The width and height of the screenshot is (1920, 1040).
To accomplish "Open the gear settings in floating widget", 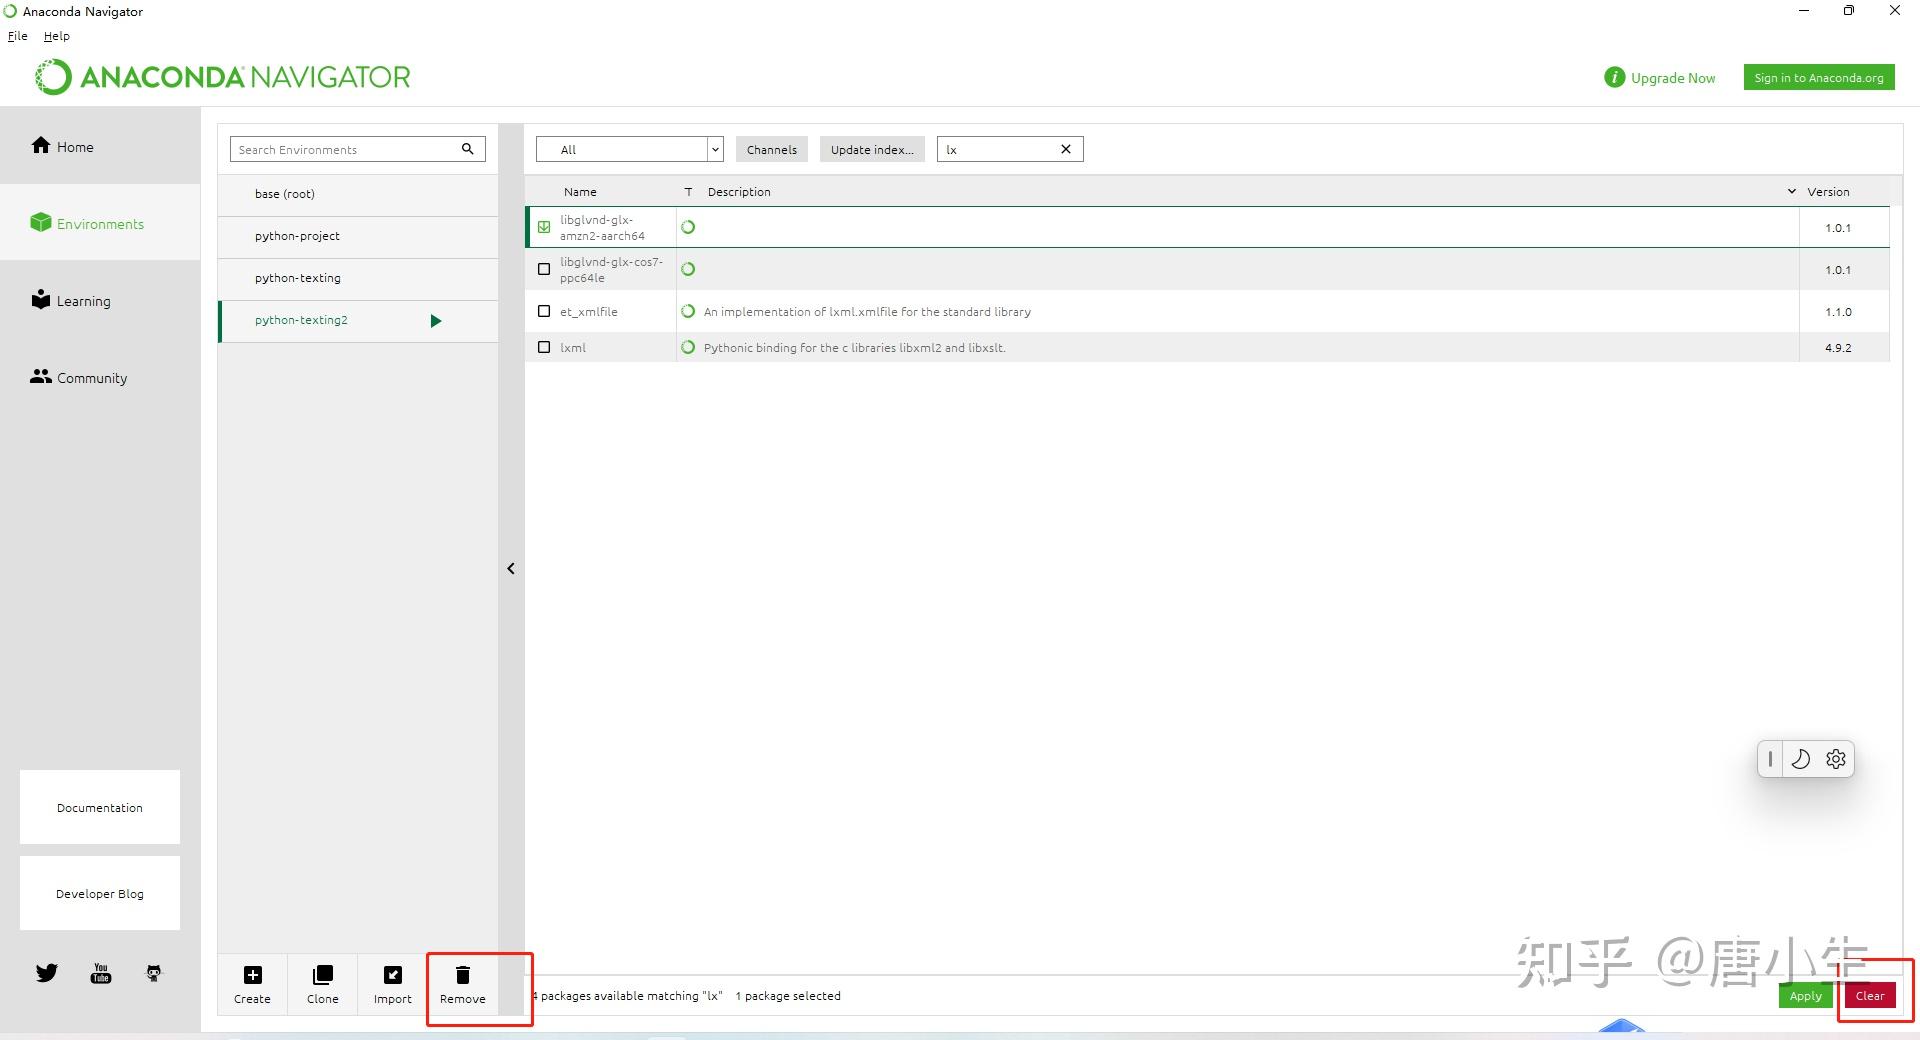I will point(1836,759).
